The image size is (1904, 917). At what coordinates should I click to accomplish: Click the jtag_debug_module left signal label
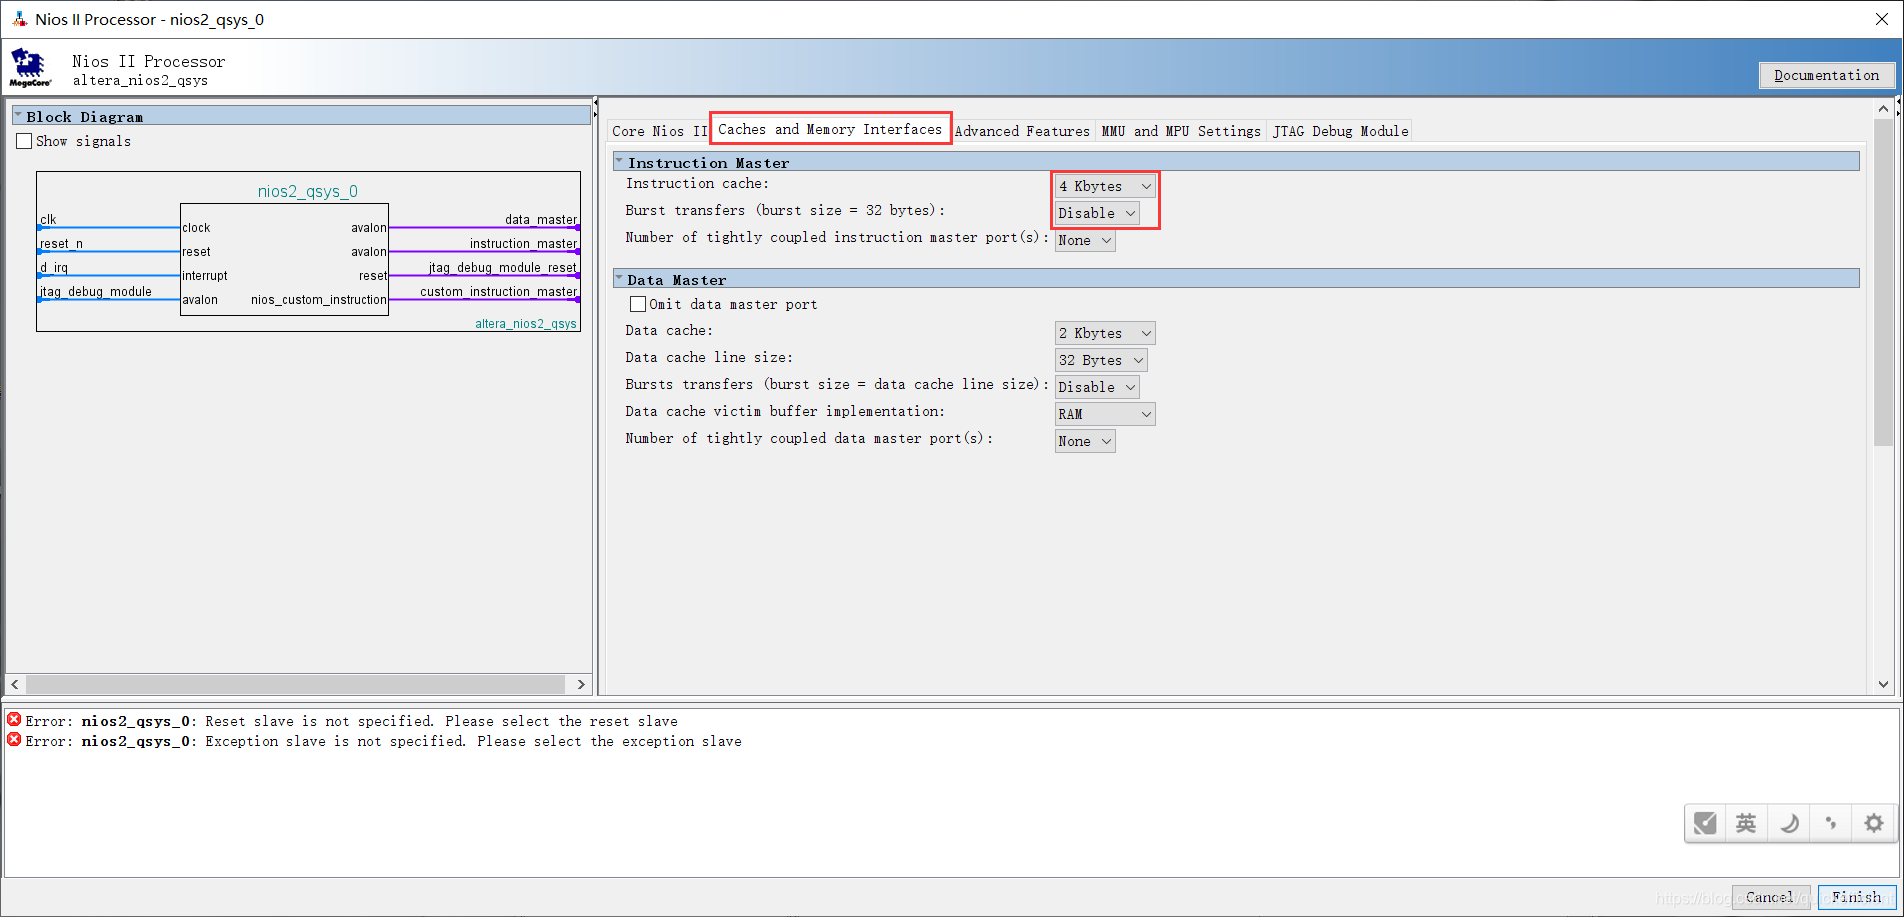[96, 291]
